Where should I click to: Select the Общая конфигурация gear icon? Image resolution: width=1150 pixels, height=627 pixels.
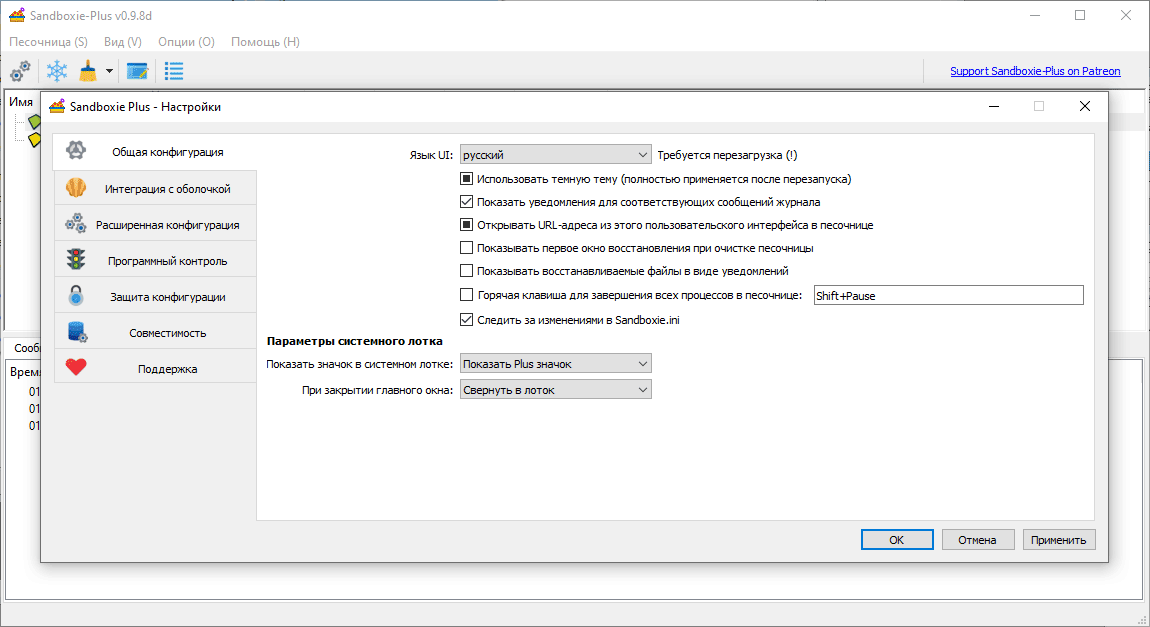click(x=76, y=151)
